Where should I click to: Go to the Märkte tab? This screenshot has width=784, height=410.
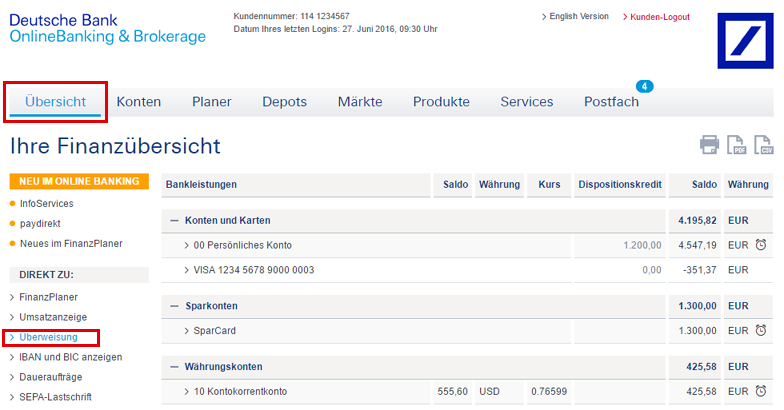point(360,102)
